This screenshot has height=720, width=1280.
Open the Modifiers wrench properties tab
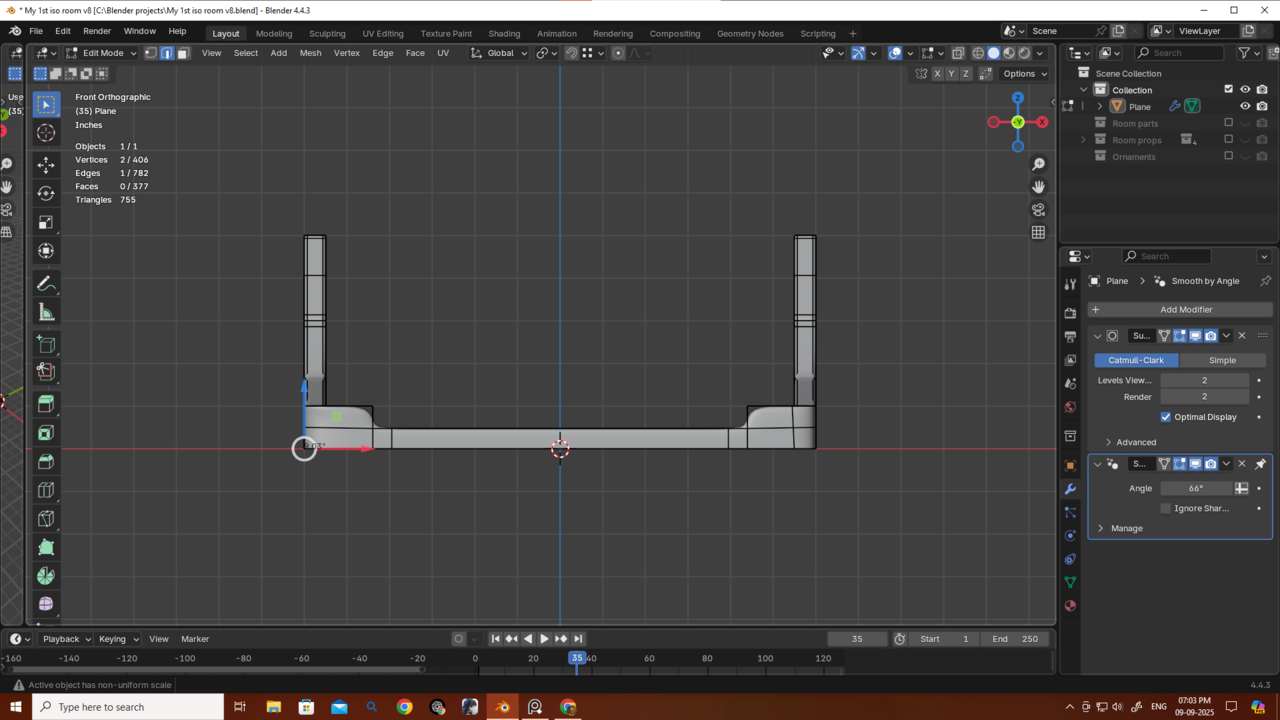pos(1071,489)
